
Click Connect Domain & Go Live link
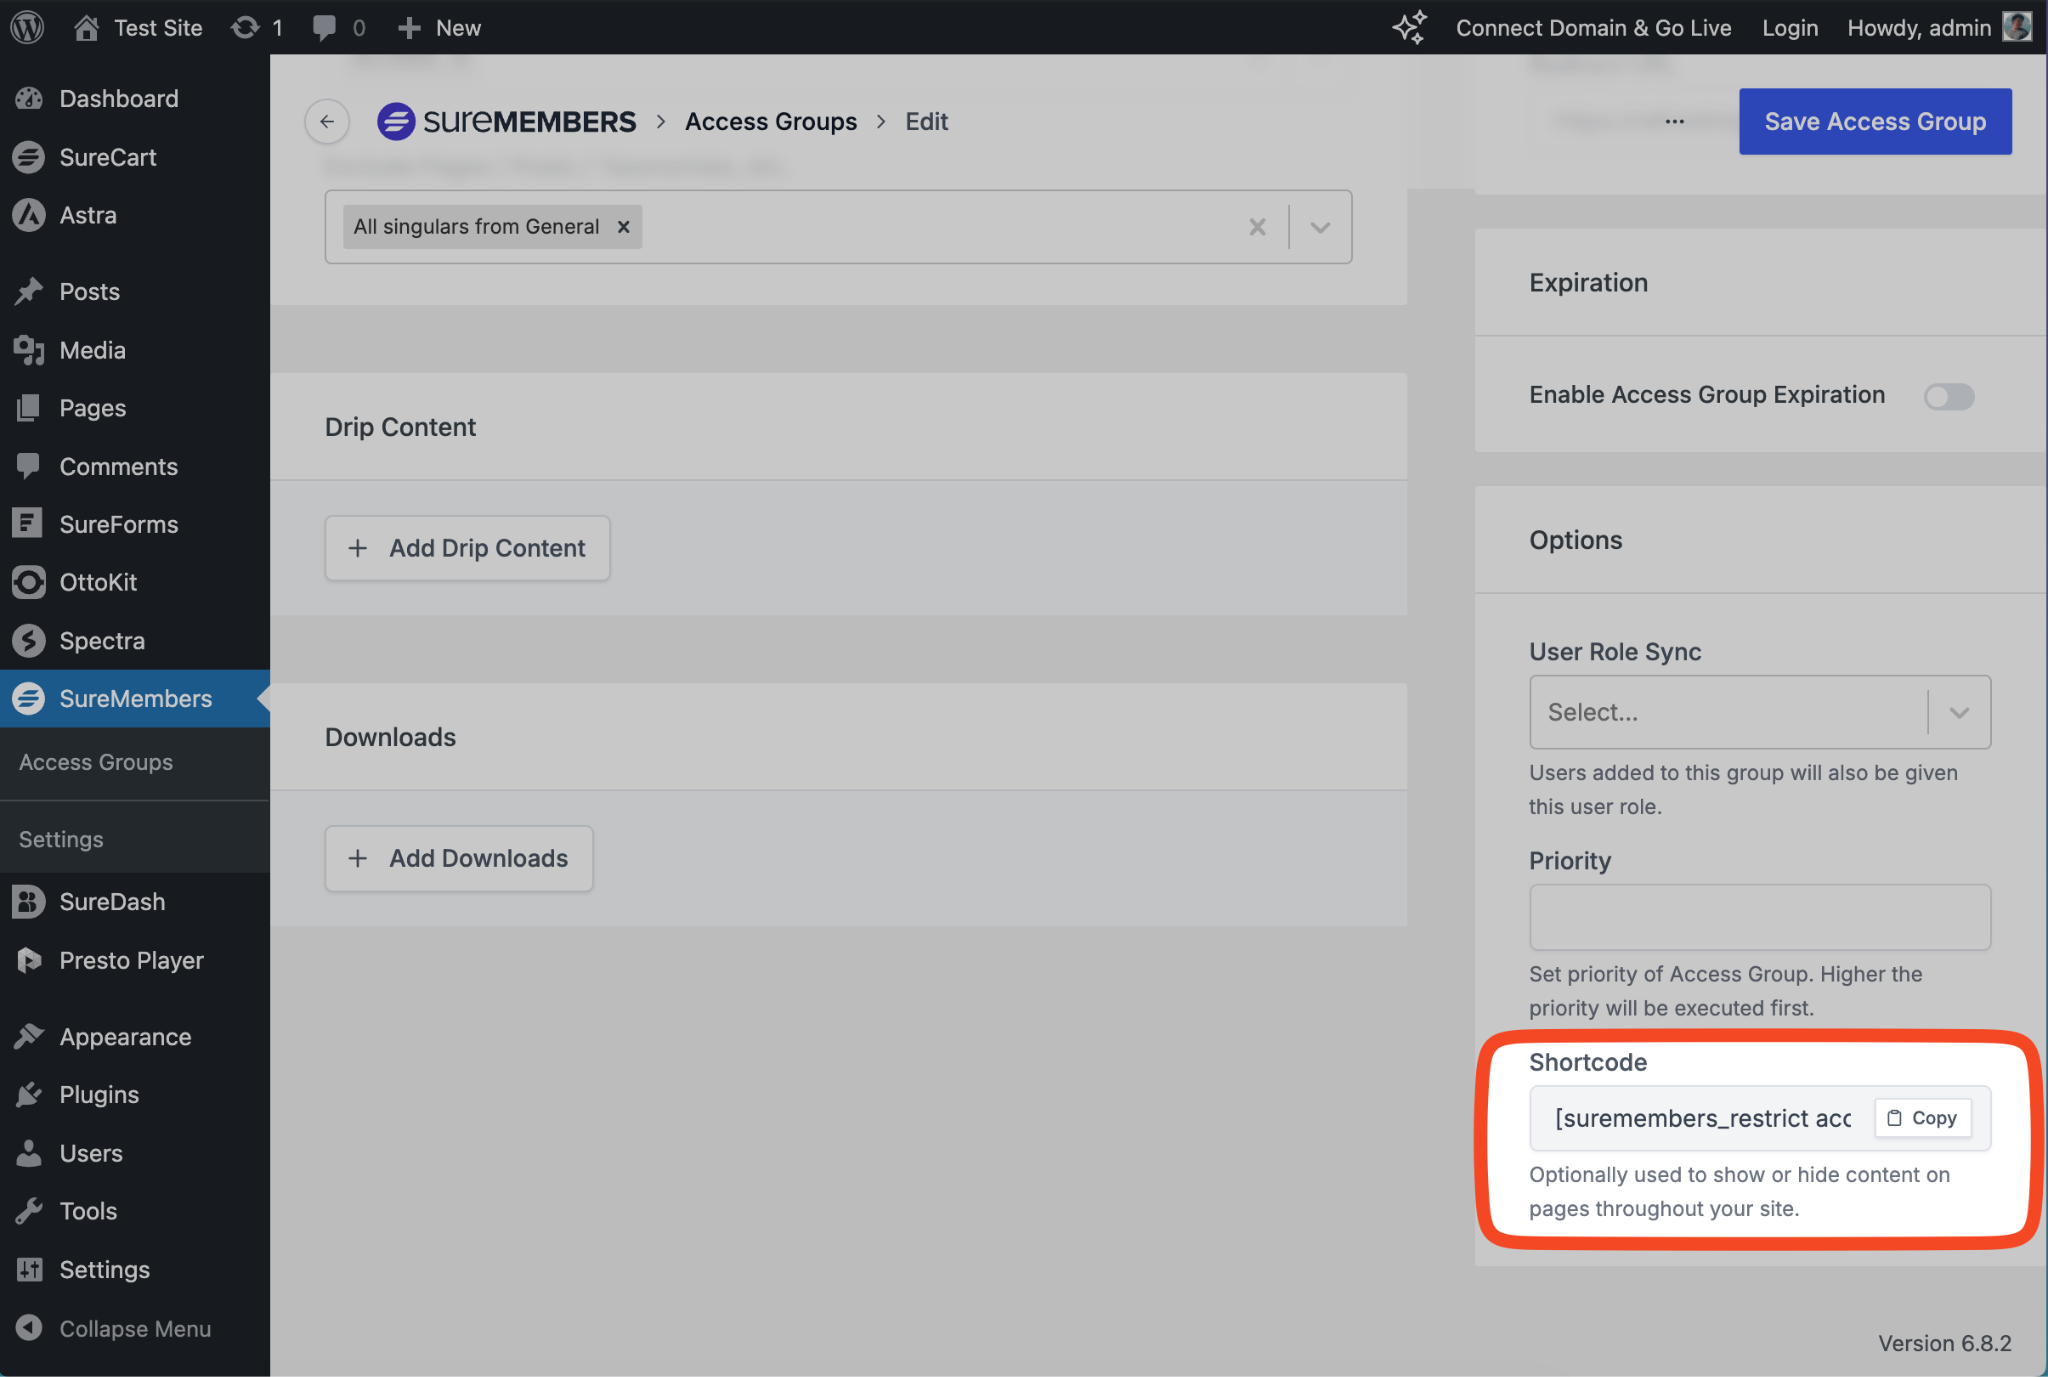point(1593,27)
